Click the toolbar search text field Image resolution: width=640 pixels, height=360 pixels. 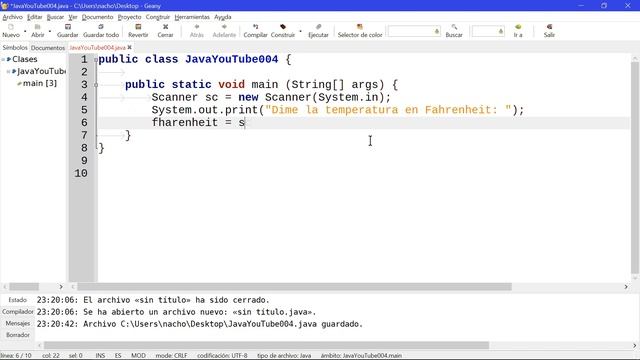pos(414,31)
